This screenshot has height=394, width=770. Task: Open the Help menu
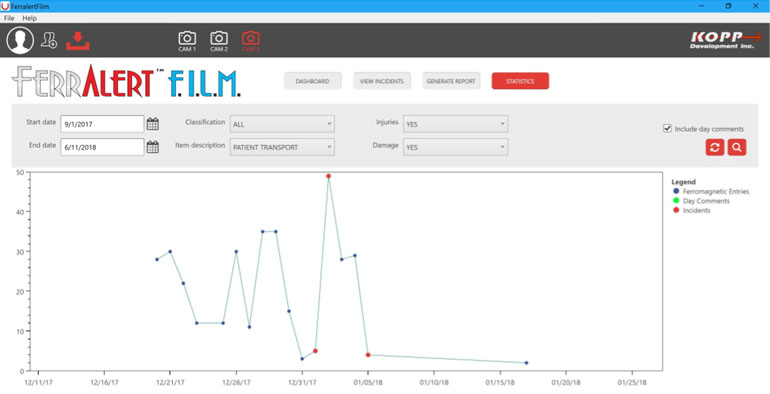pos(29,18)
